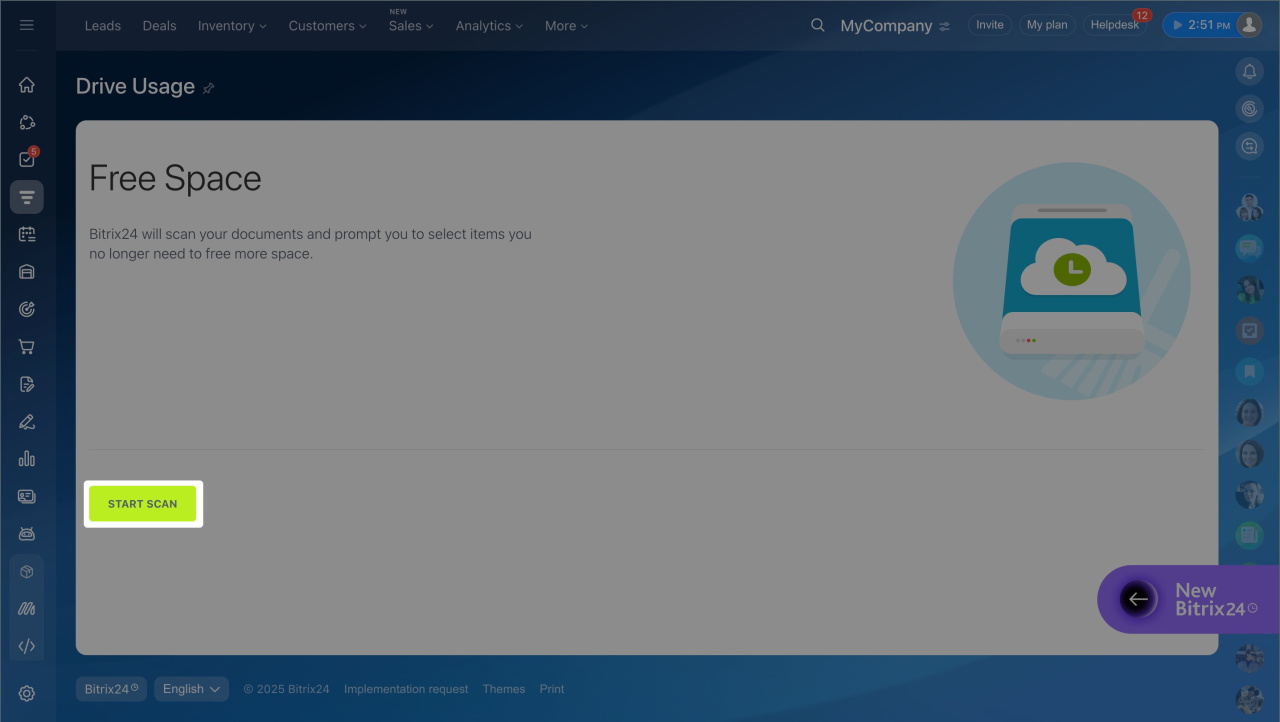Click the search magnifier icon
Viewport: 1280px width, 722px height.
point(818,25)
